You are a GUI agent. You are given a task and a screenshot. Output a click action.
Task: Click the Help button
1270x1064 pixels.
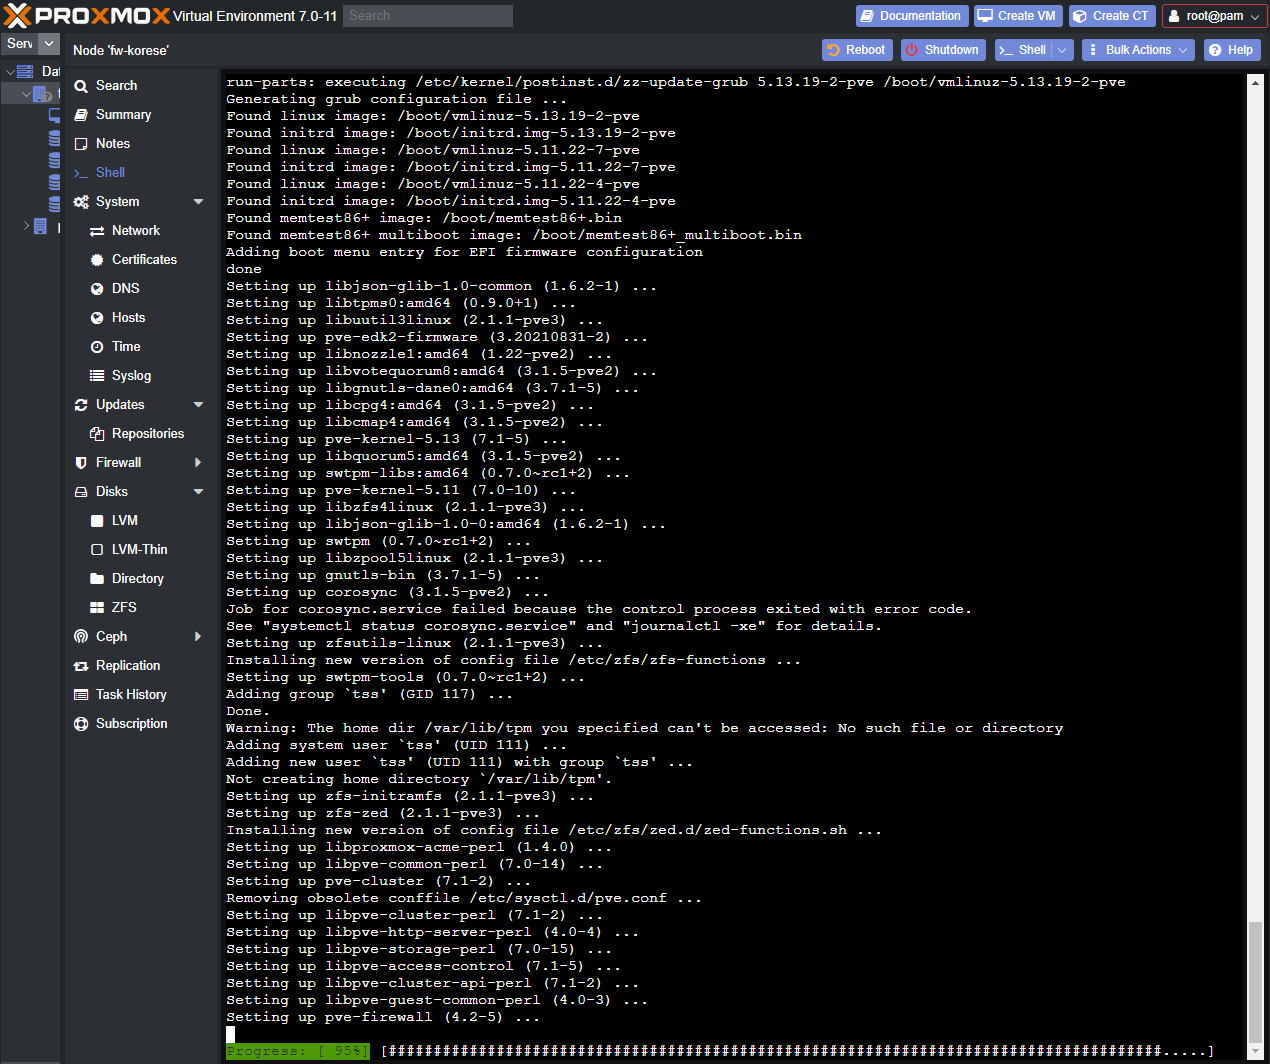pos(1230,50)
